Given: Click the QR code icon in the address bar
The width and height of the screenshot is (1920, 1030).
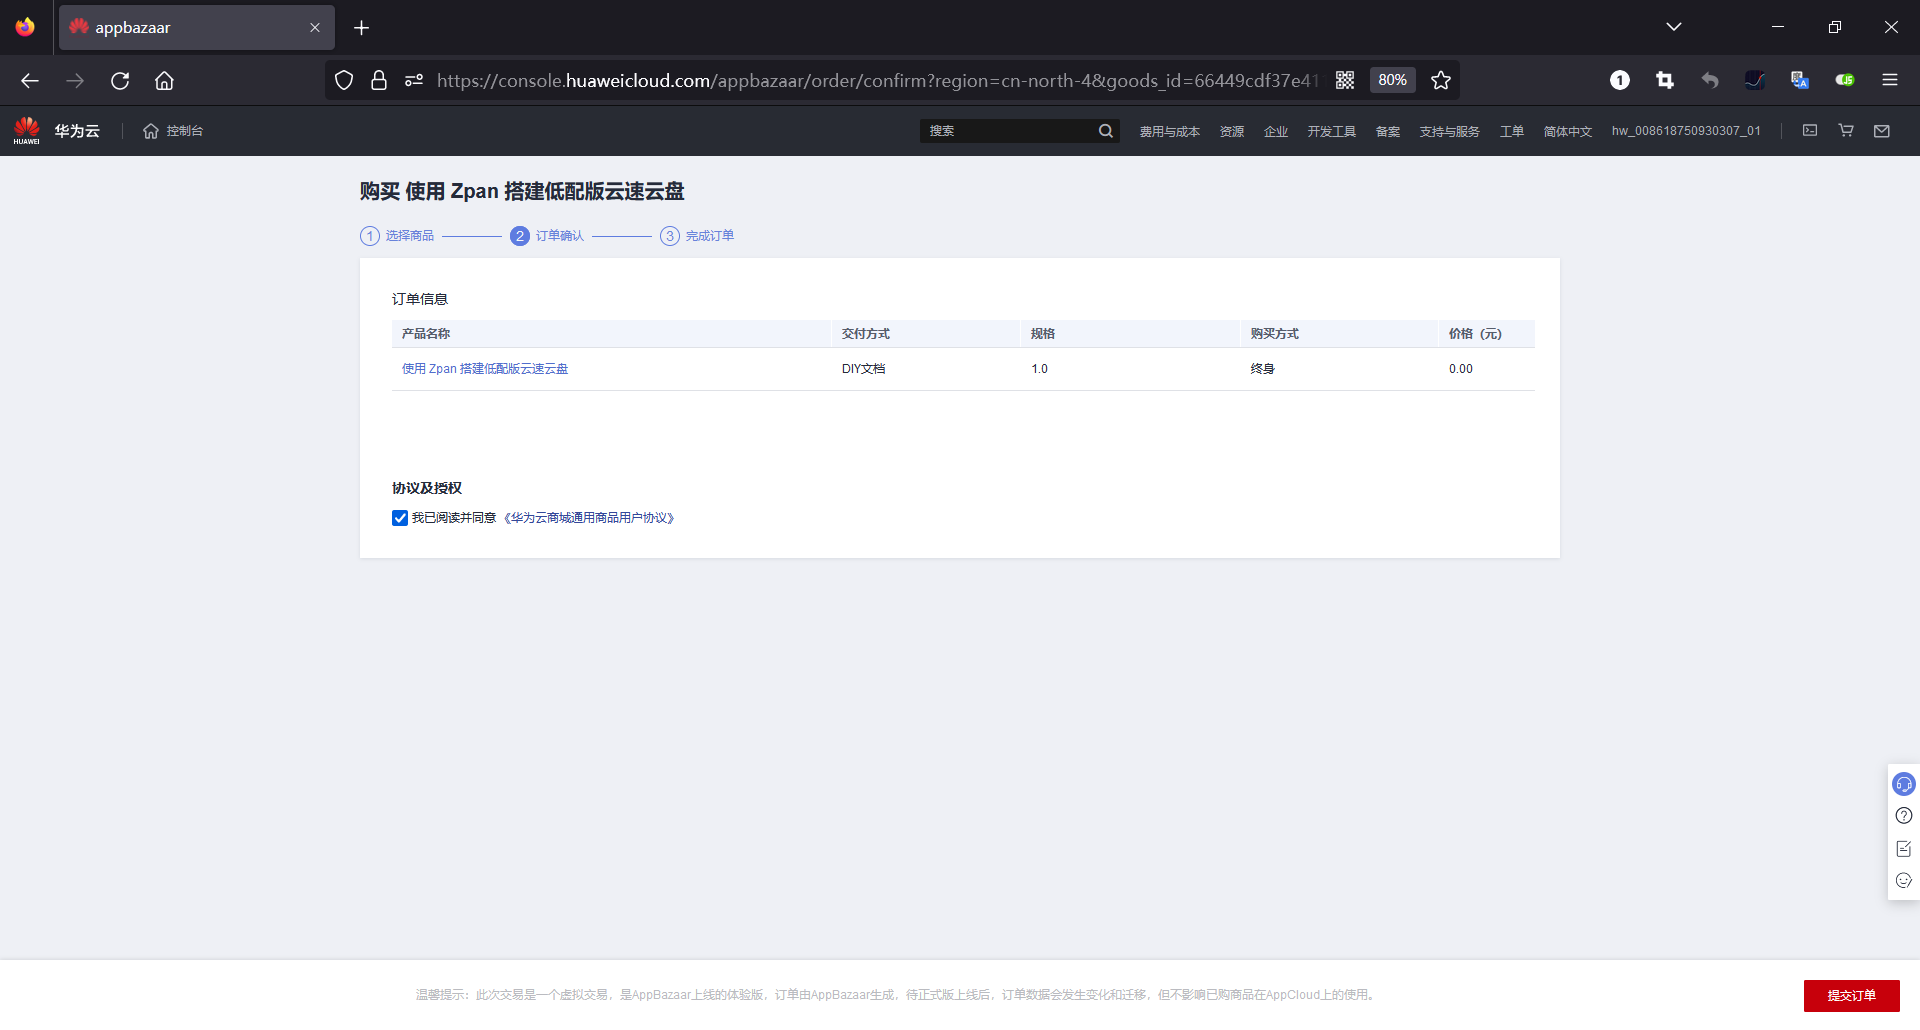Looking at the screenshot, I should coord(1345,80).
